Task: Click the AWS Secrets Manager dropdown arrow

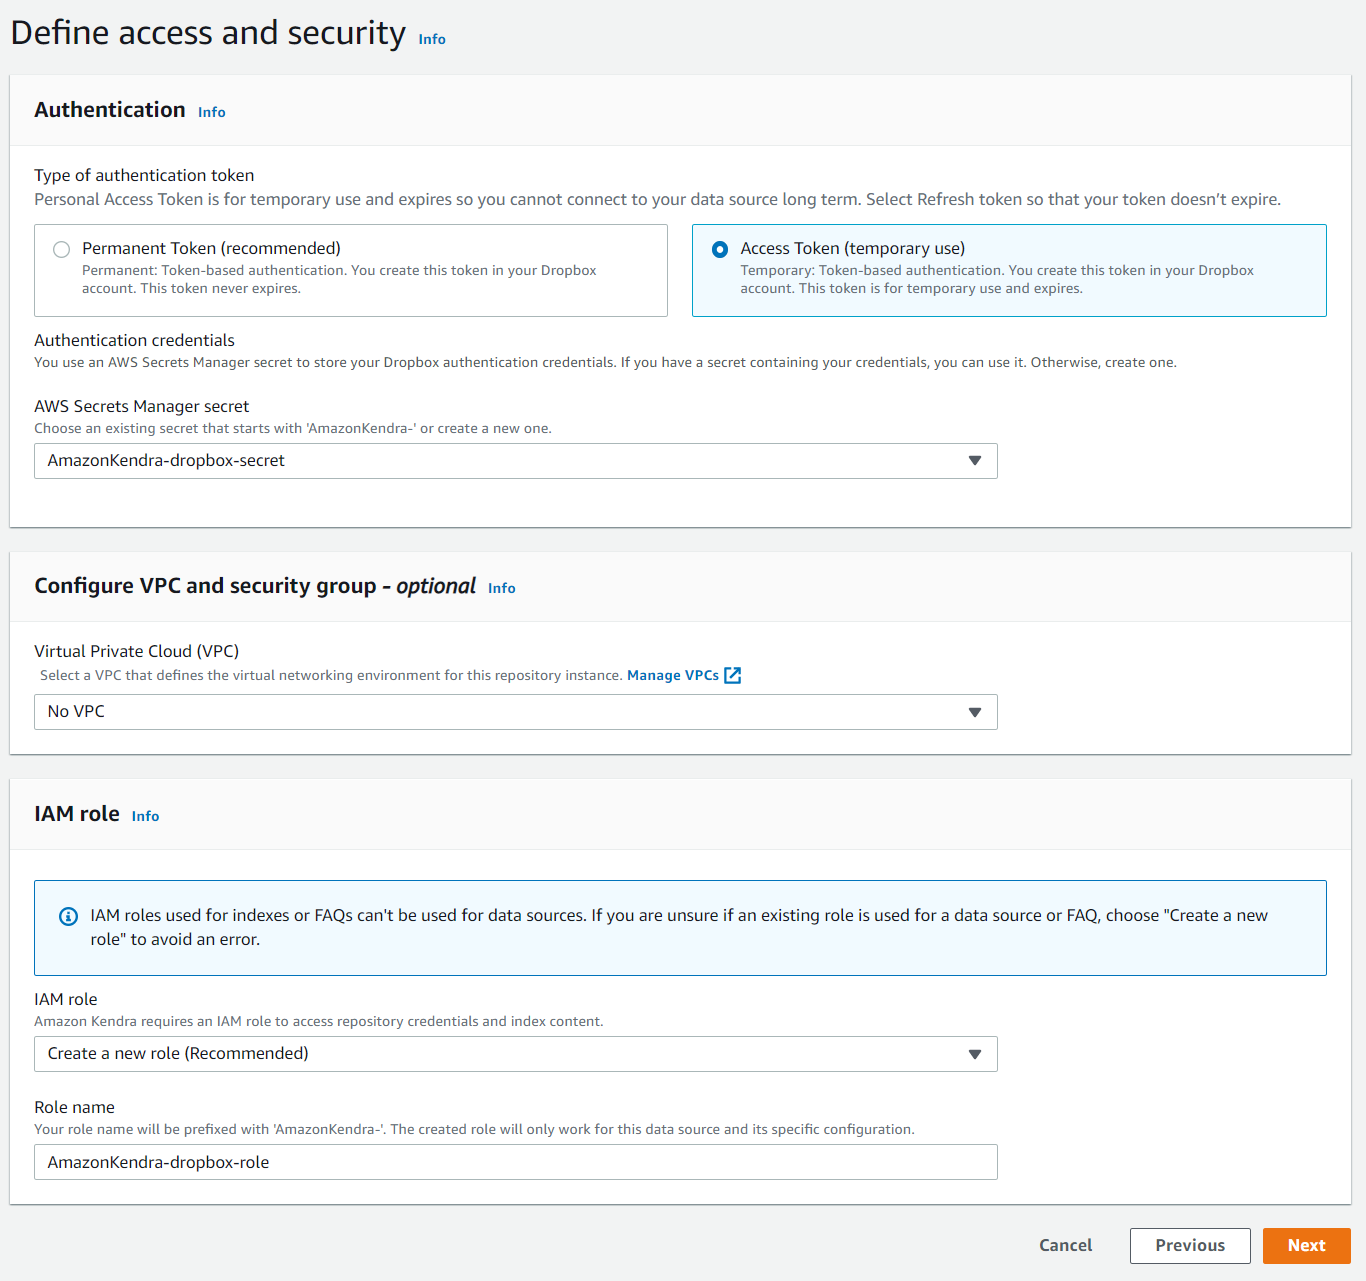Action: [975, 461]
